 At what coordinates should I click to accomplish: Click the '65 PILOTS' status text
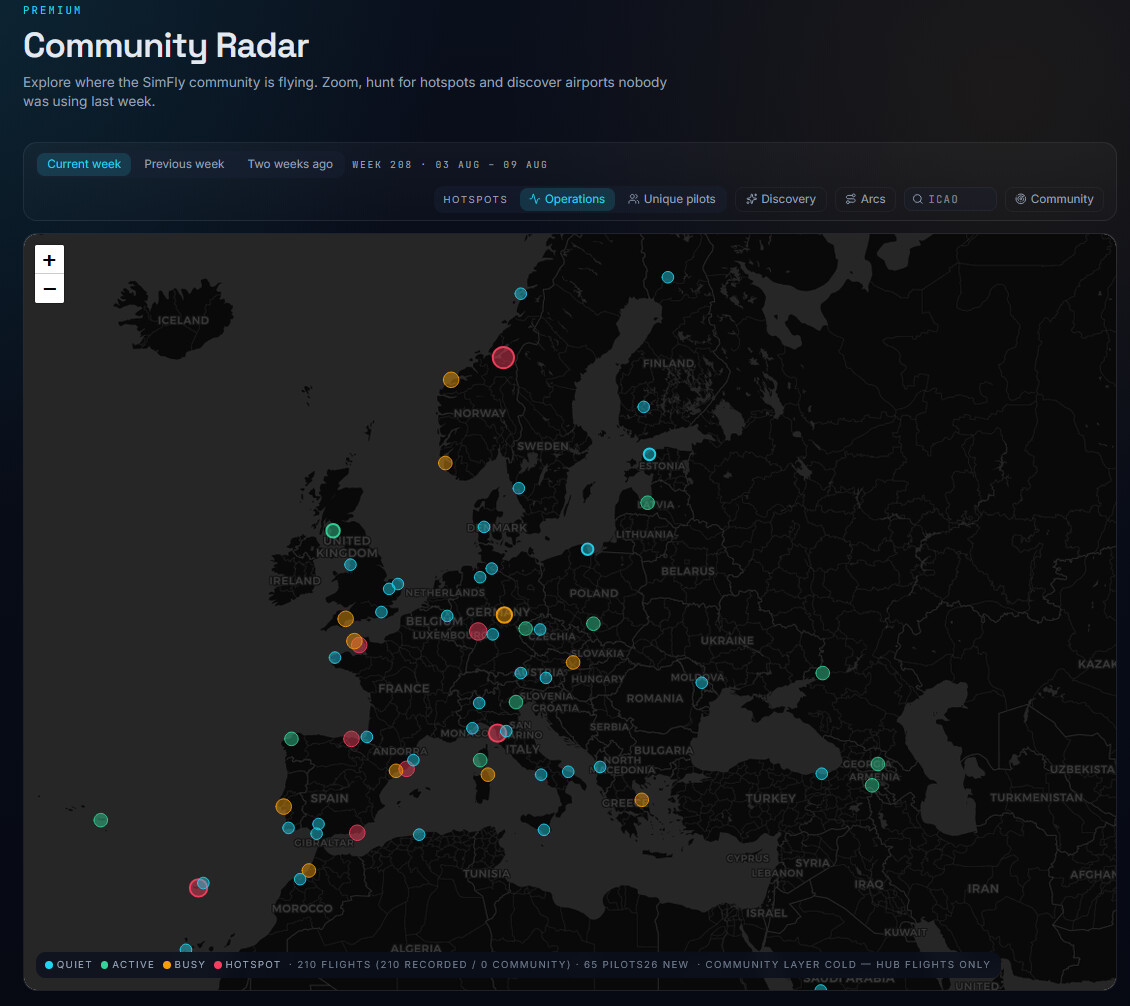(613, 965)
